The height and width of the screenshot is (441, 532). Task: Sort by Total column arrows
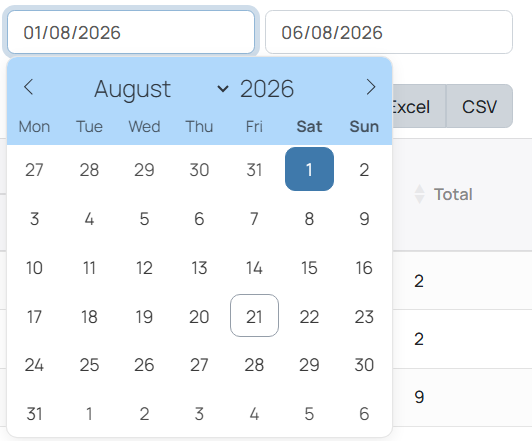419,194
